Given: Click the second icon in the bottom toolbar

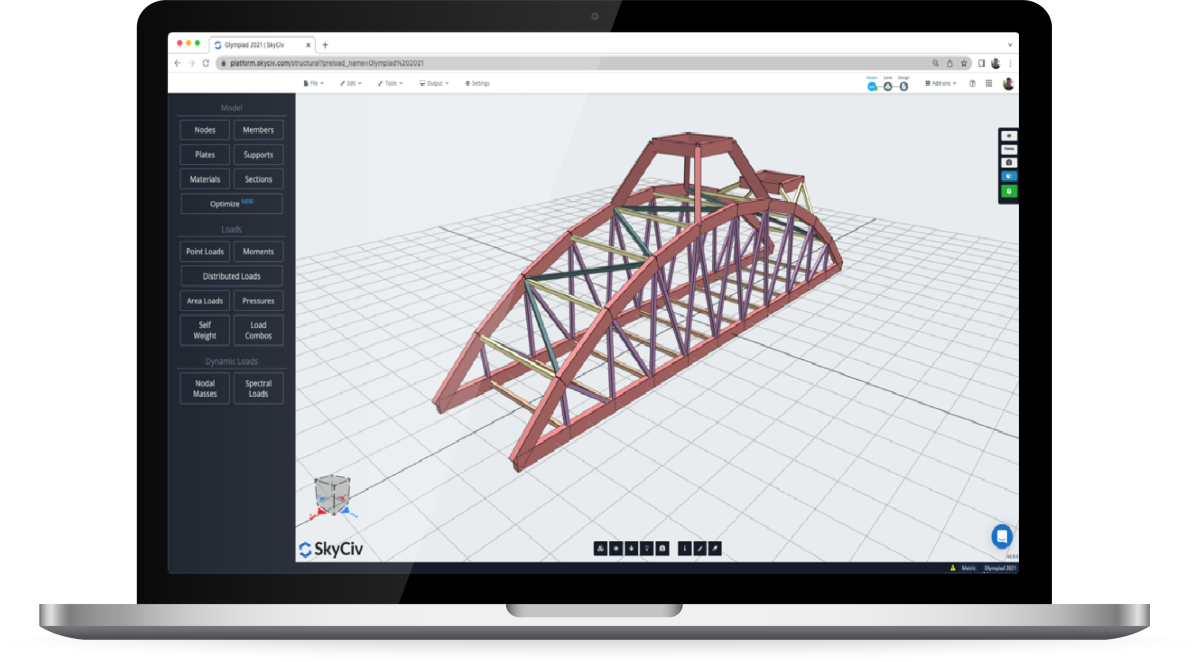Looking at the screenshot, I should (616, 548).
